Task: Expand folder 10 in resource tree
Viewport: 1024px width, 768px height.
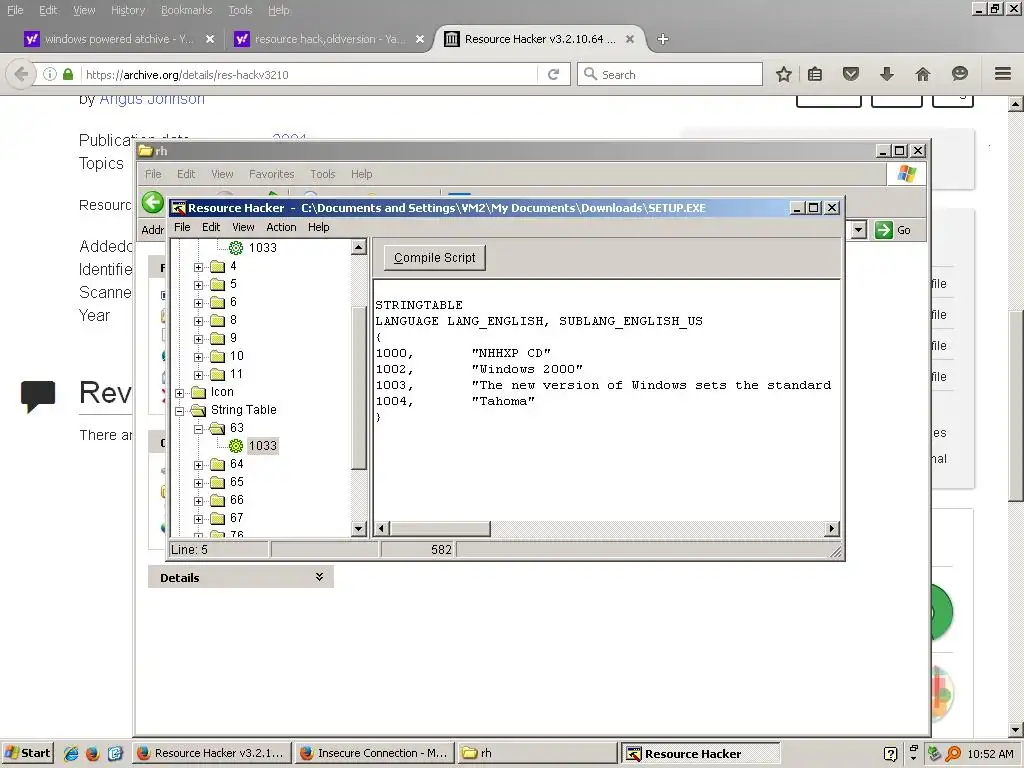Action: [x=199, y=357]
